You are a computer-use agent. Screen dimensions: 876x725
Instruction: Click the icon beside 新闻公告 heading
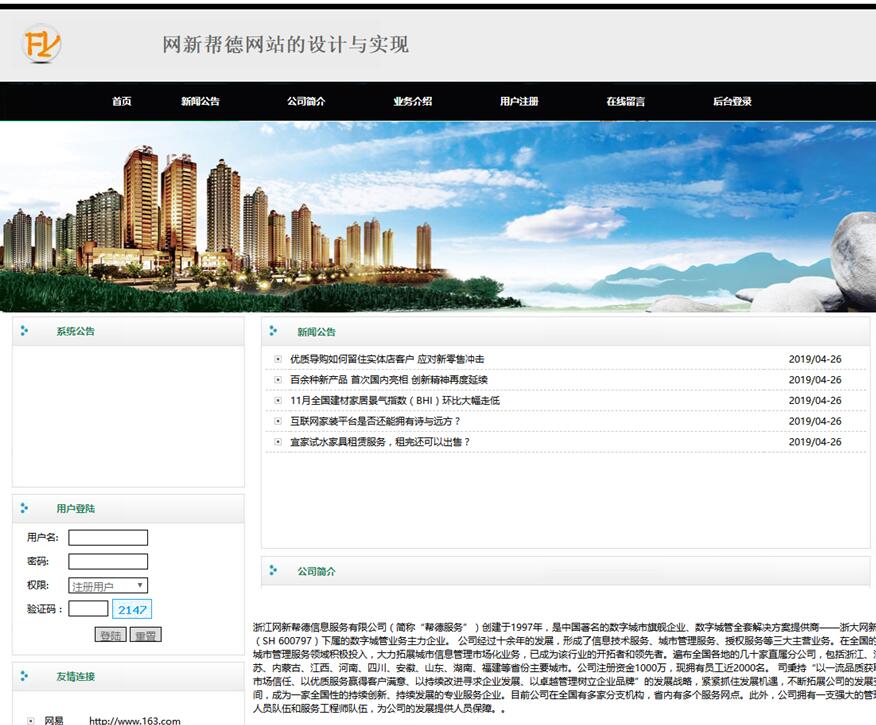(x=273, y=331)
